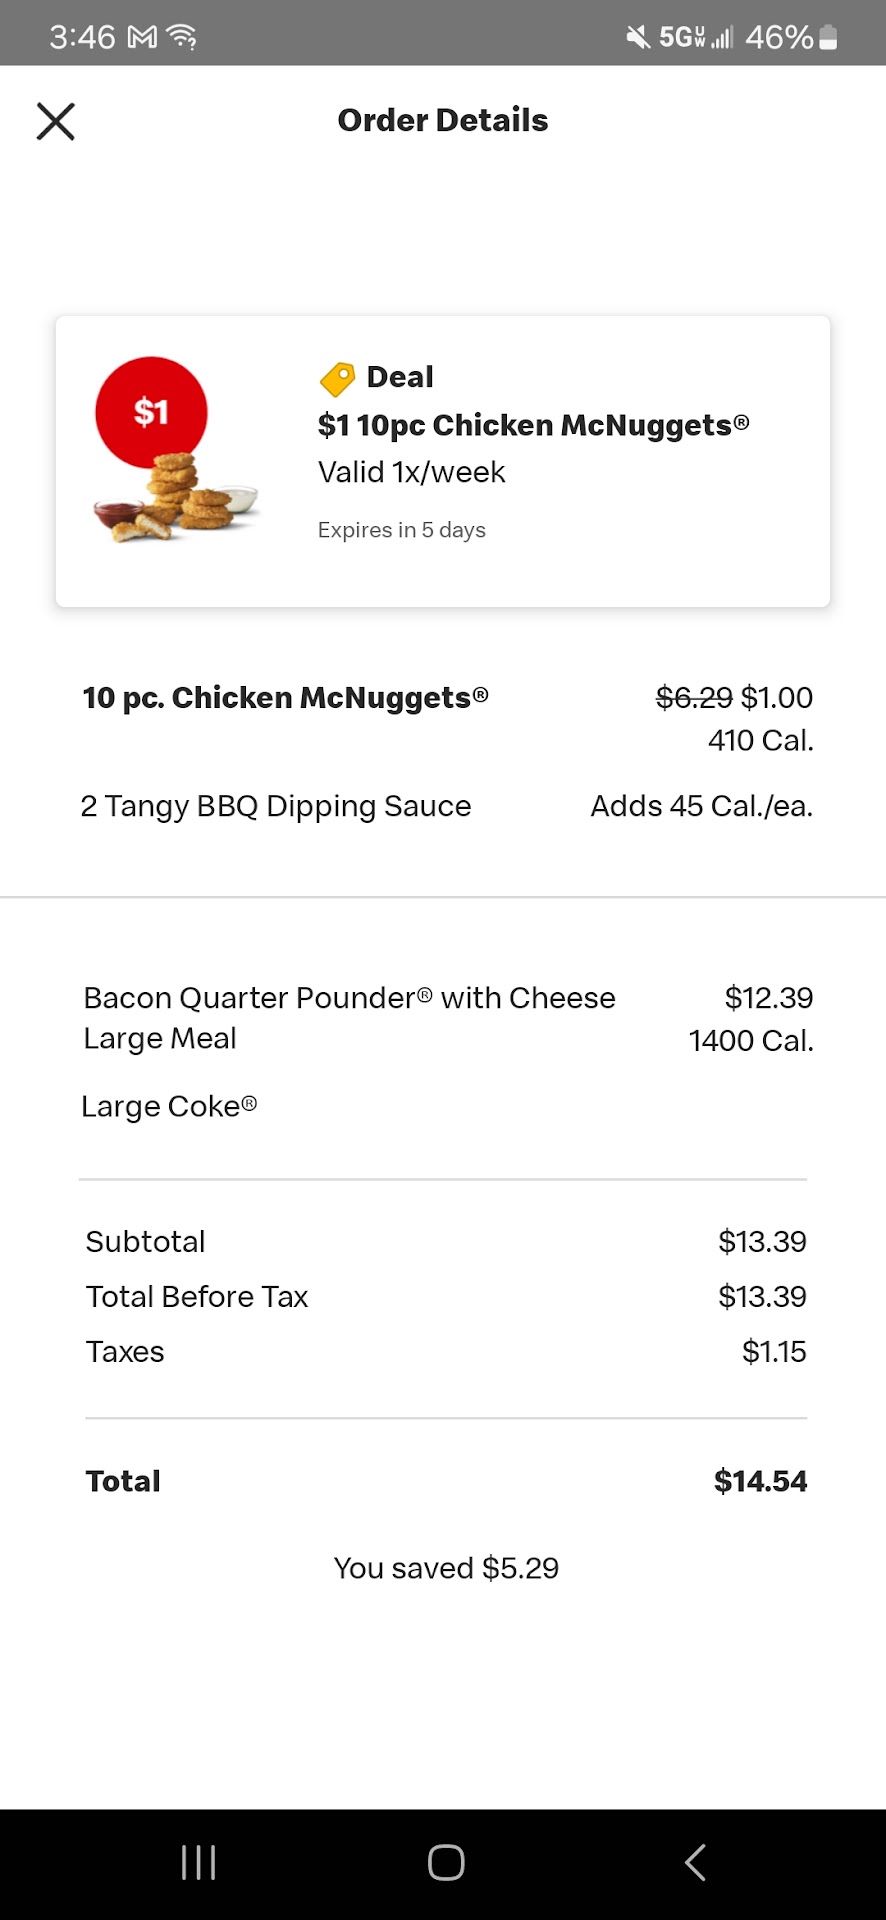The image size is (886, 1920).
Task: Tap the Expires in 5 days text
Action: [401, 530]
